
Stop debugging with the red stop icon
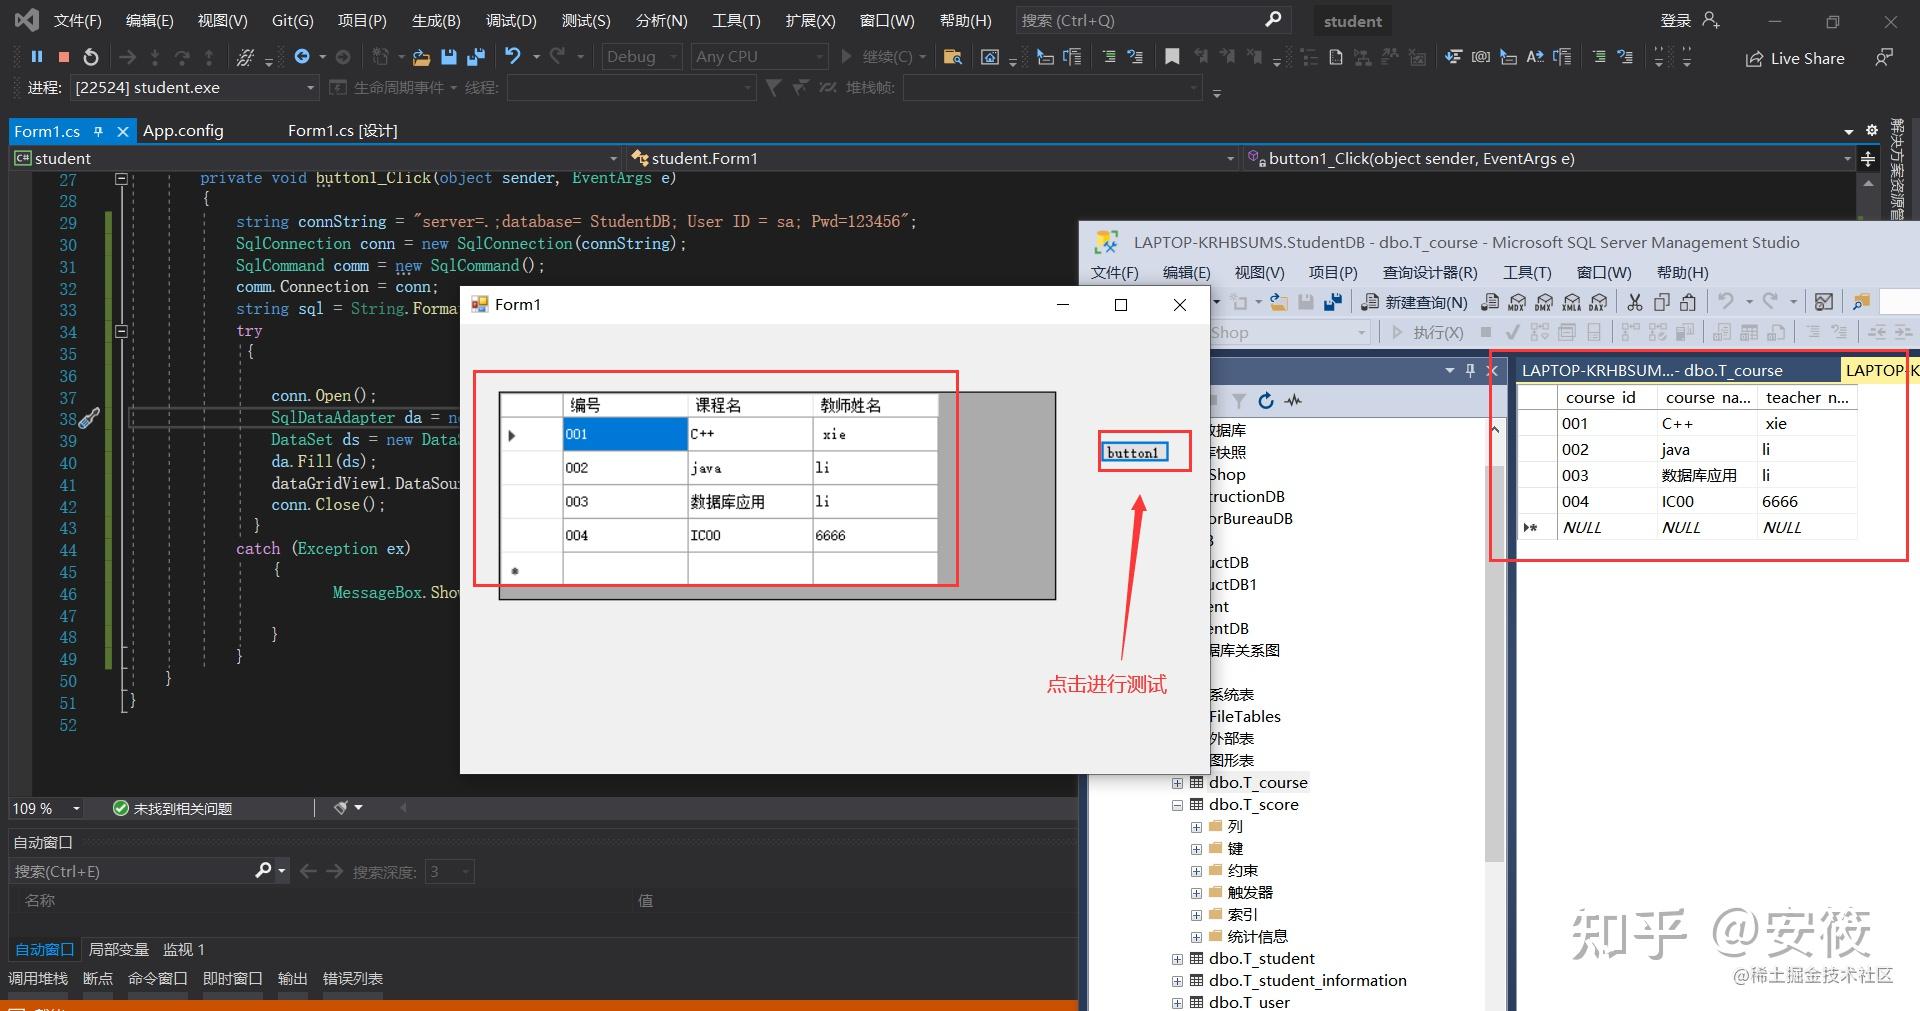(62, 56)
